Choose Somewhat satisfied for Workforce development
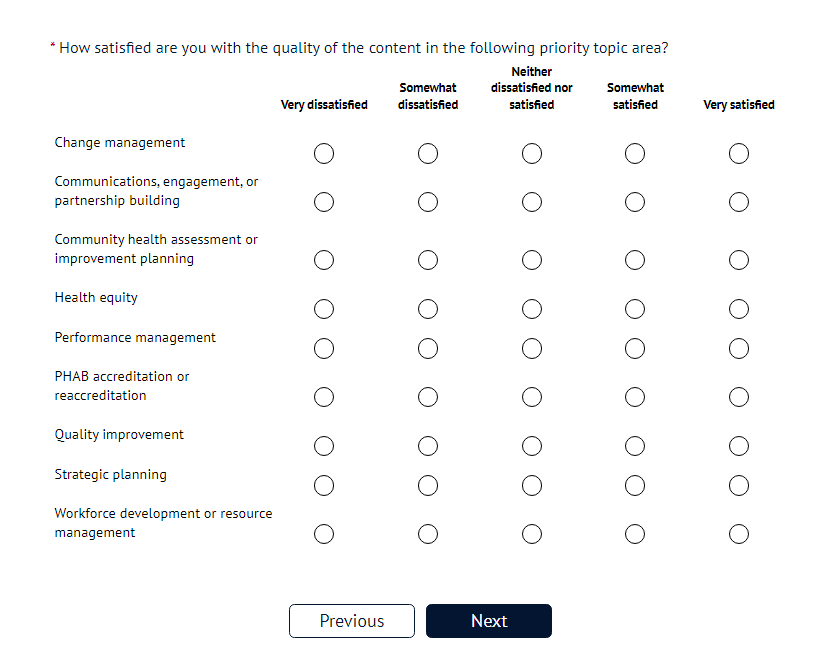834x666 pixels. (635, 534)
